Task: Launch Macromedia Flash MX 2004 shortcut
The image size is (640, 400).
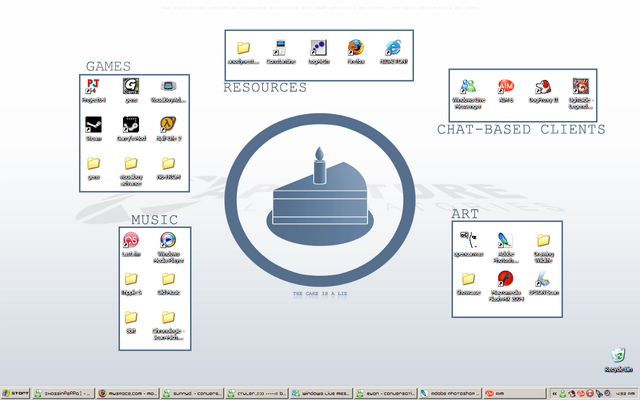Action: click(505, 279)
